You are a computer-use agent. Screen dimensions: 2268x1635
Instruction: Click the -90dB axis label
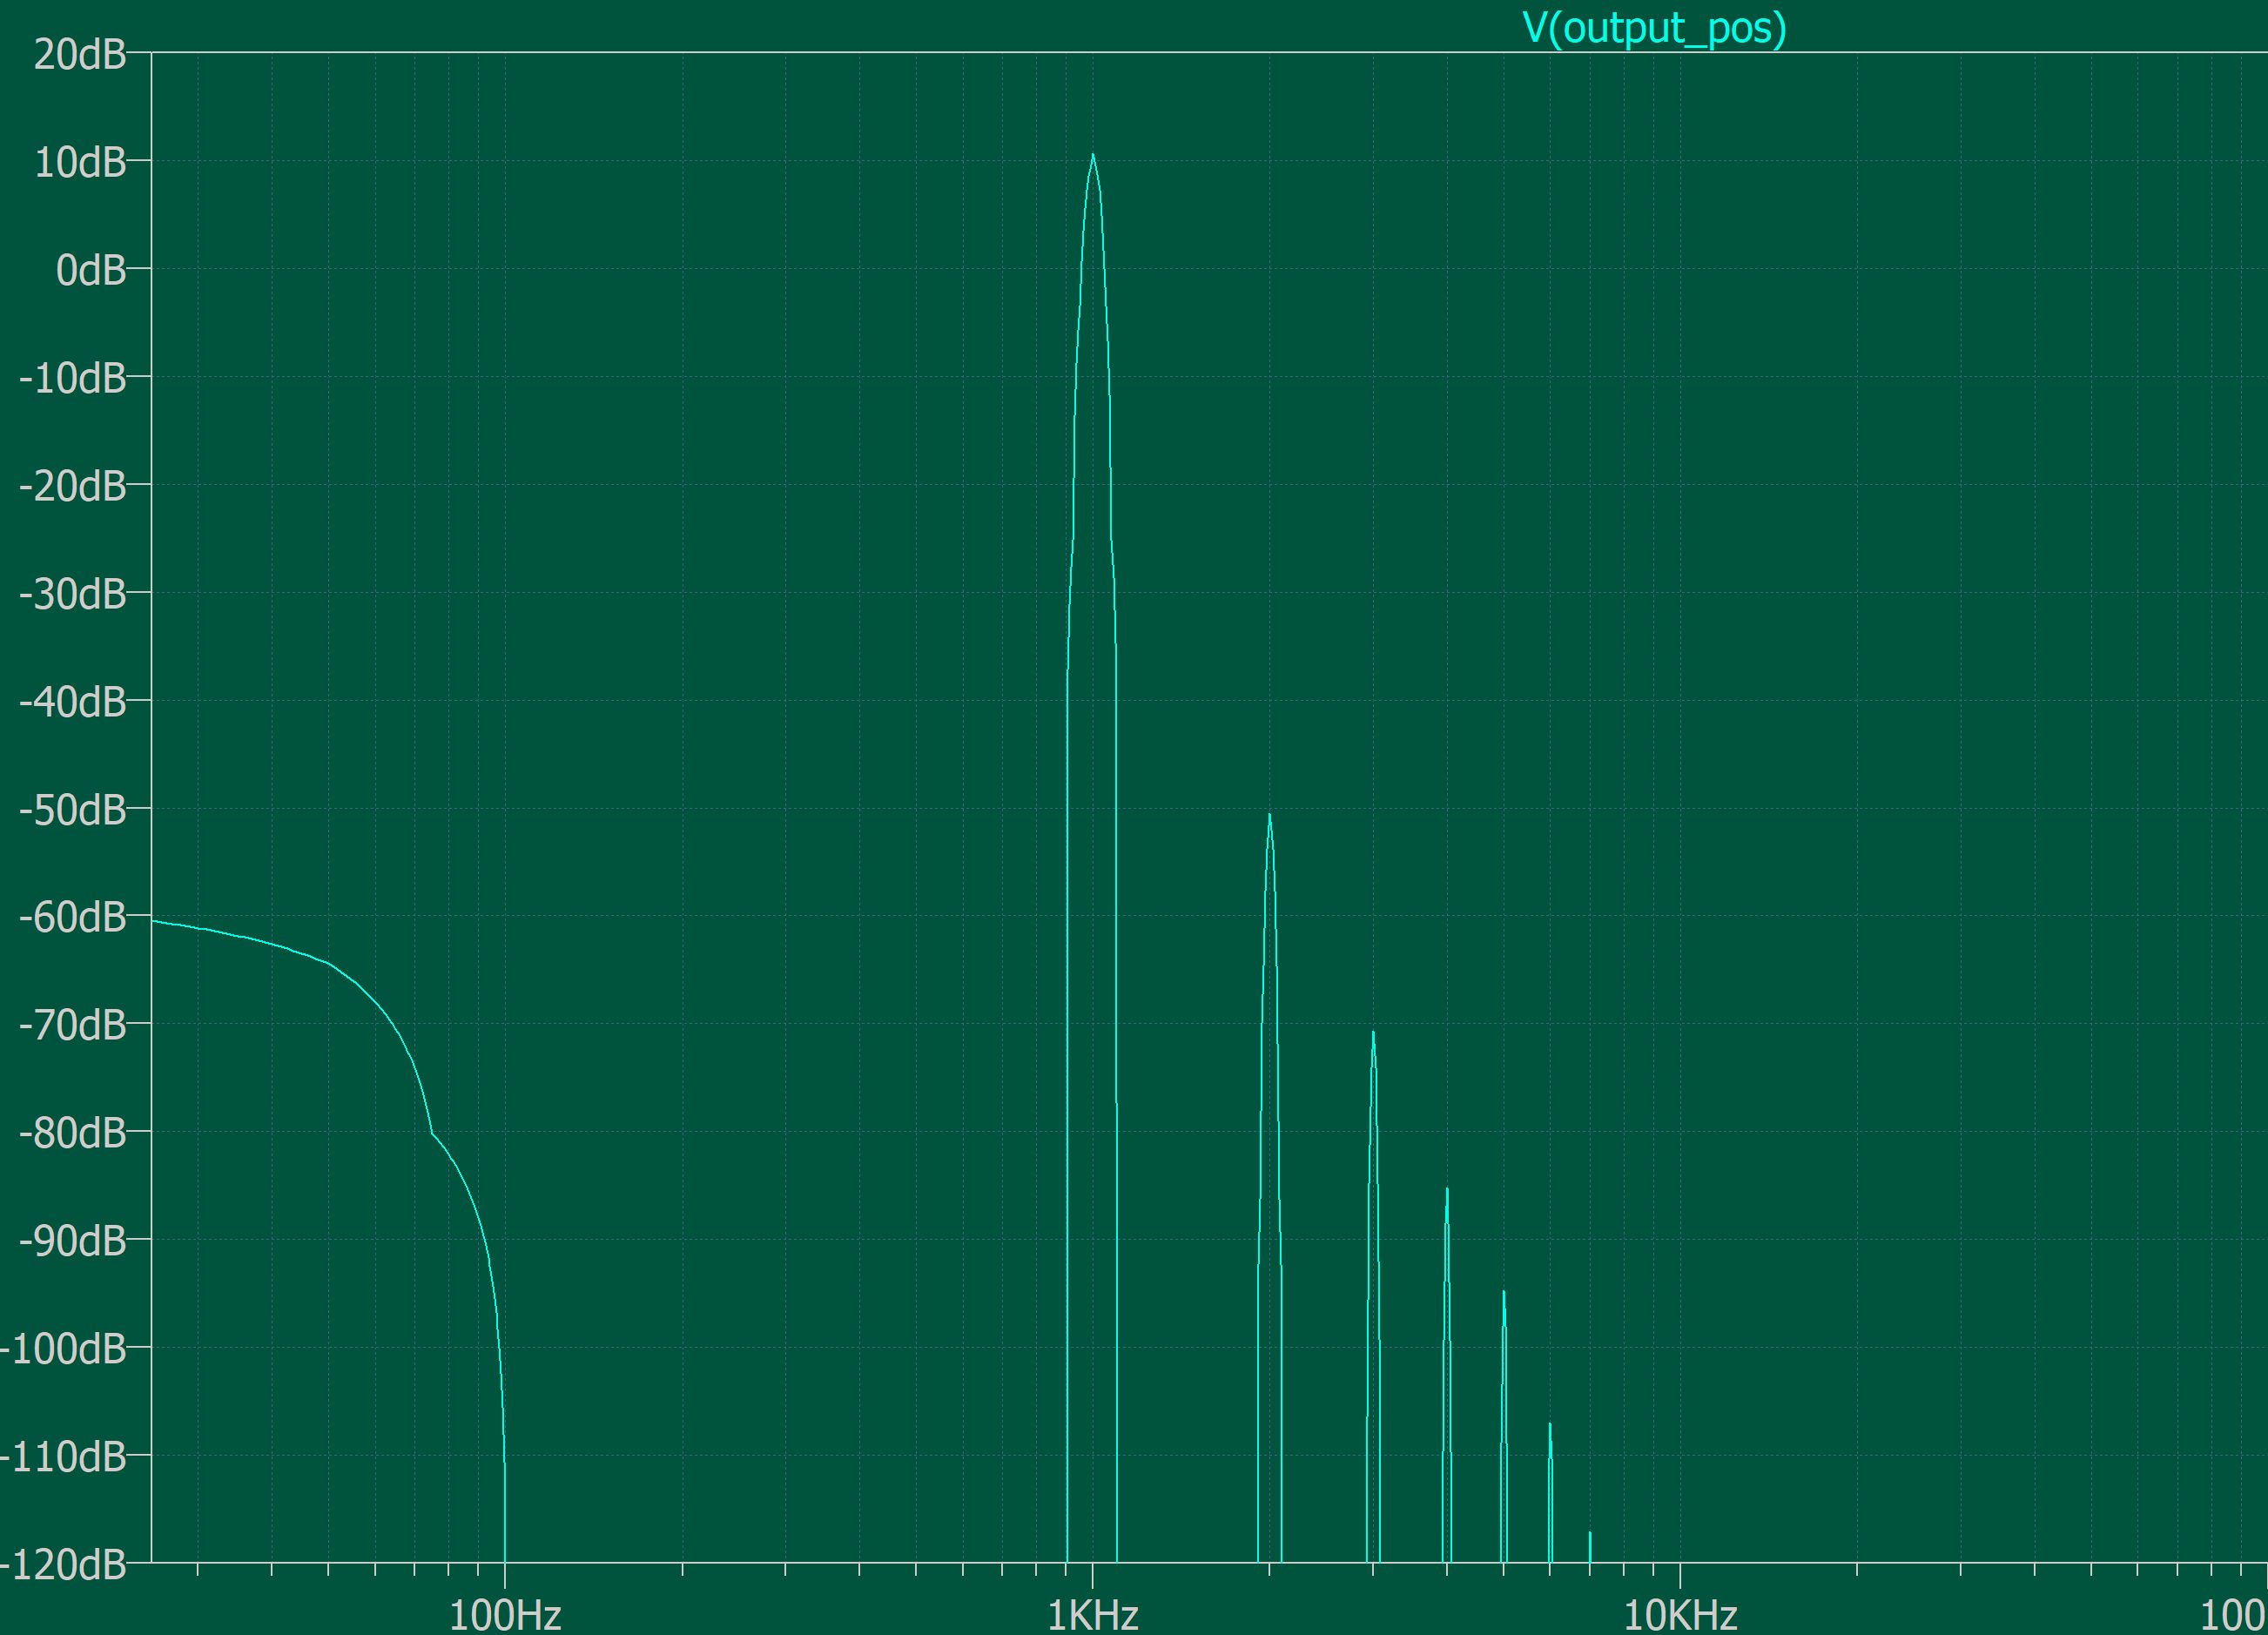pyautogui.click(x=73, y=1241)
